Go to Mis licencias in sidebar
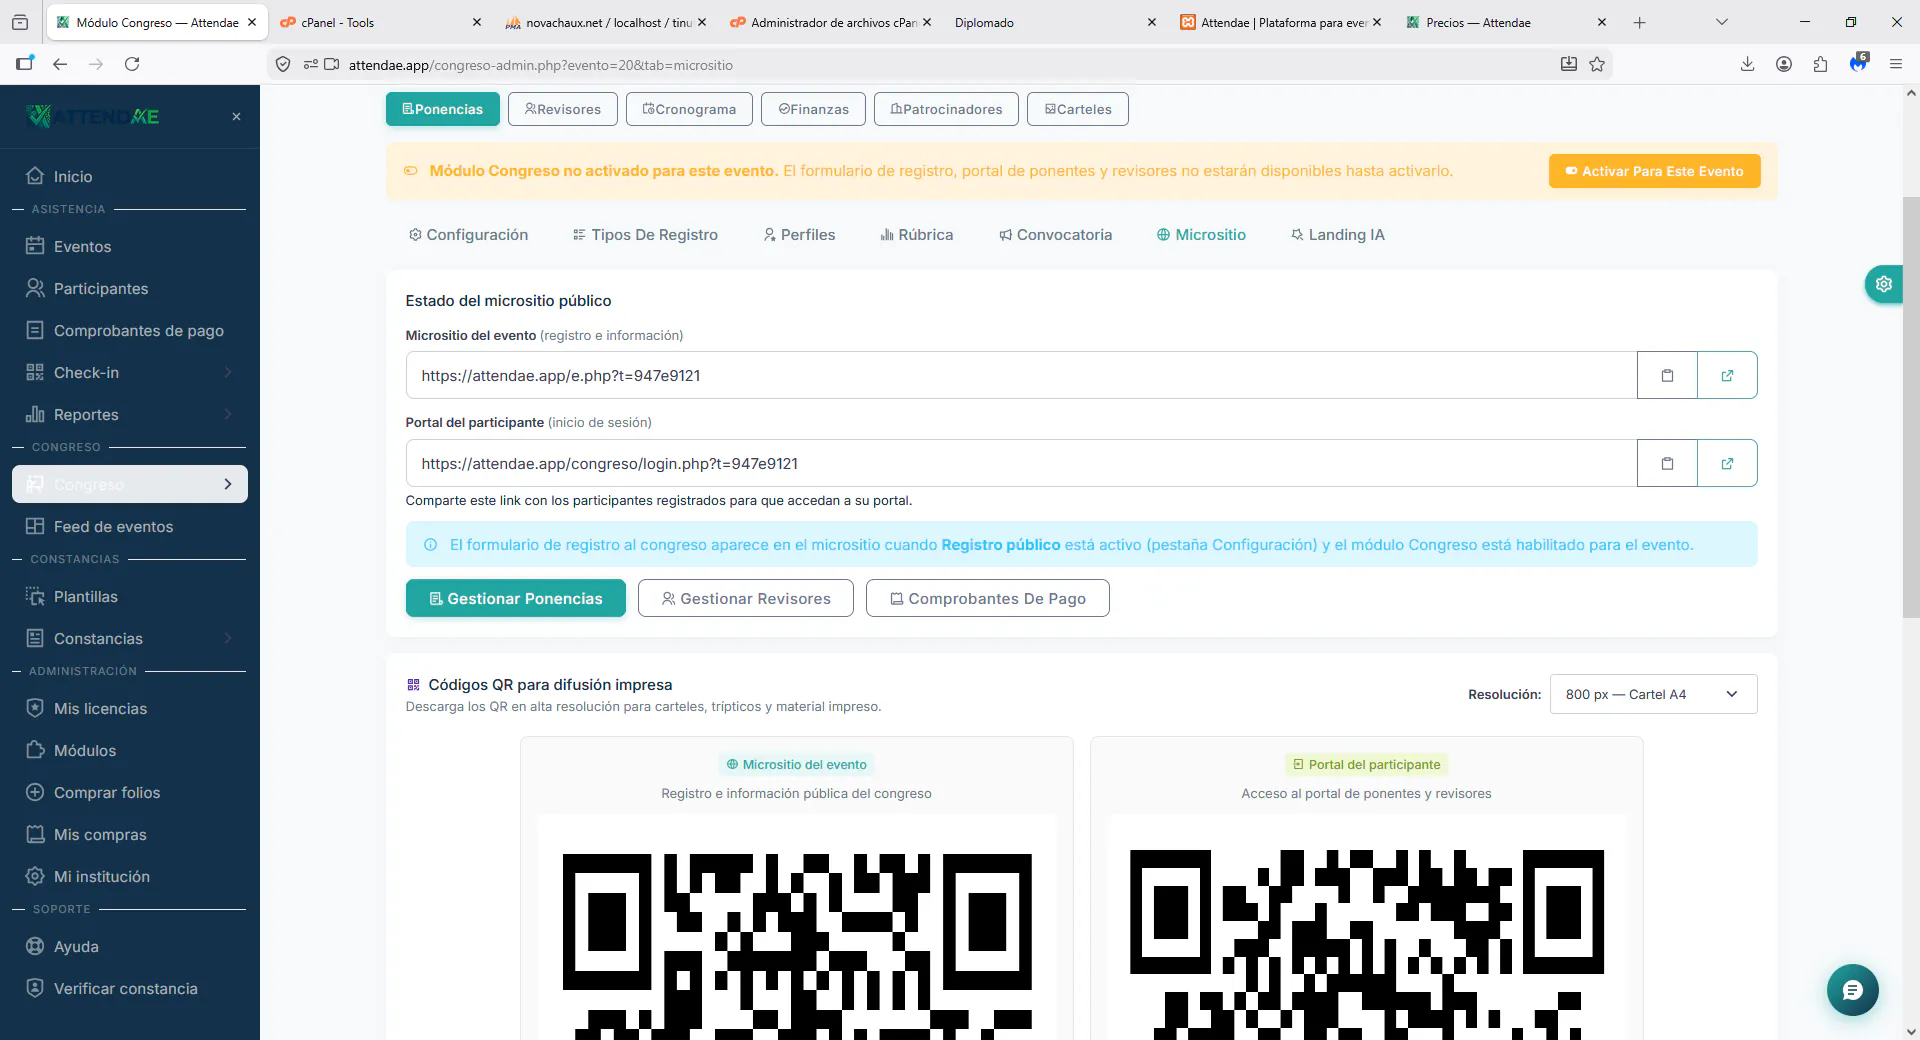 click(130, 708)
